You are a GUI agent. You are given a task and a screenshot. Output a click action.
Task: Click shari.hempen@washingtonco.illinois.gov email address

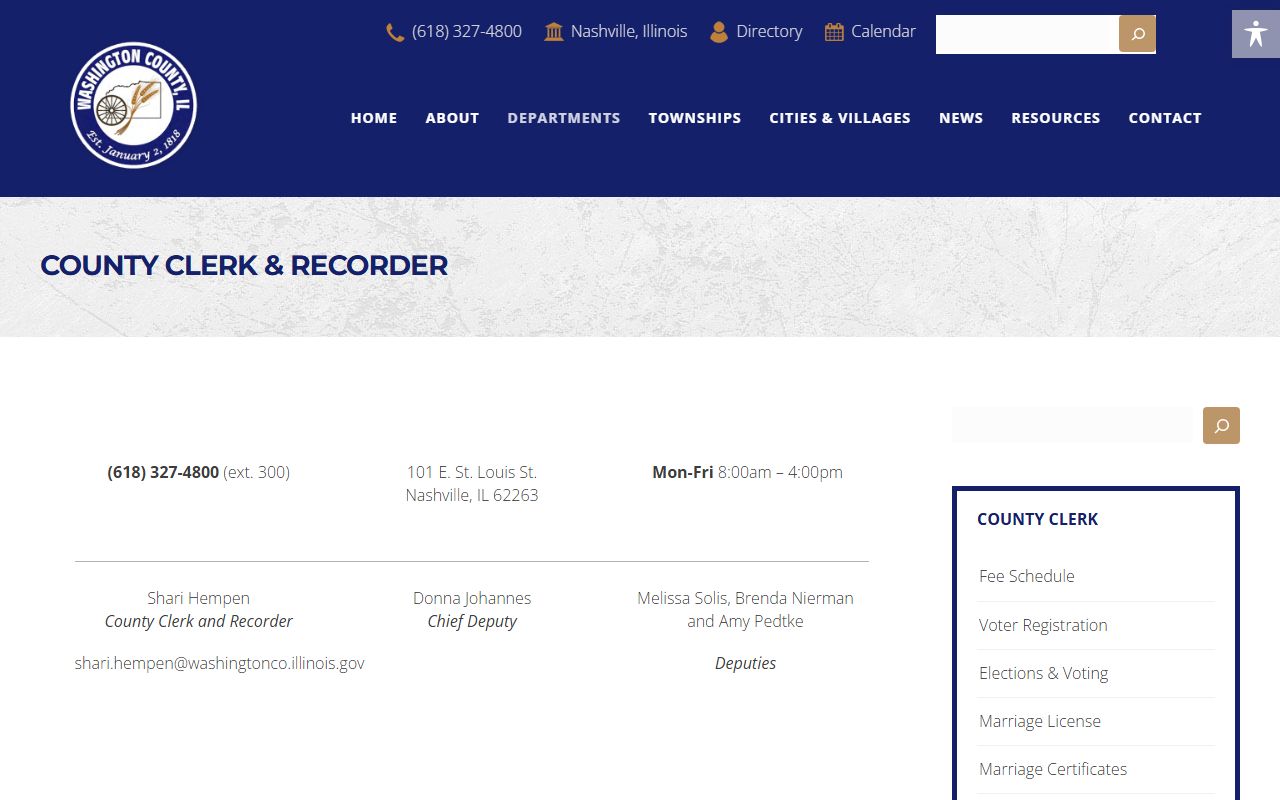(x=220, y=663)
